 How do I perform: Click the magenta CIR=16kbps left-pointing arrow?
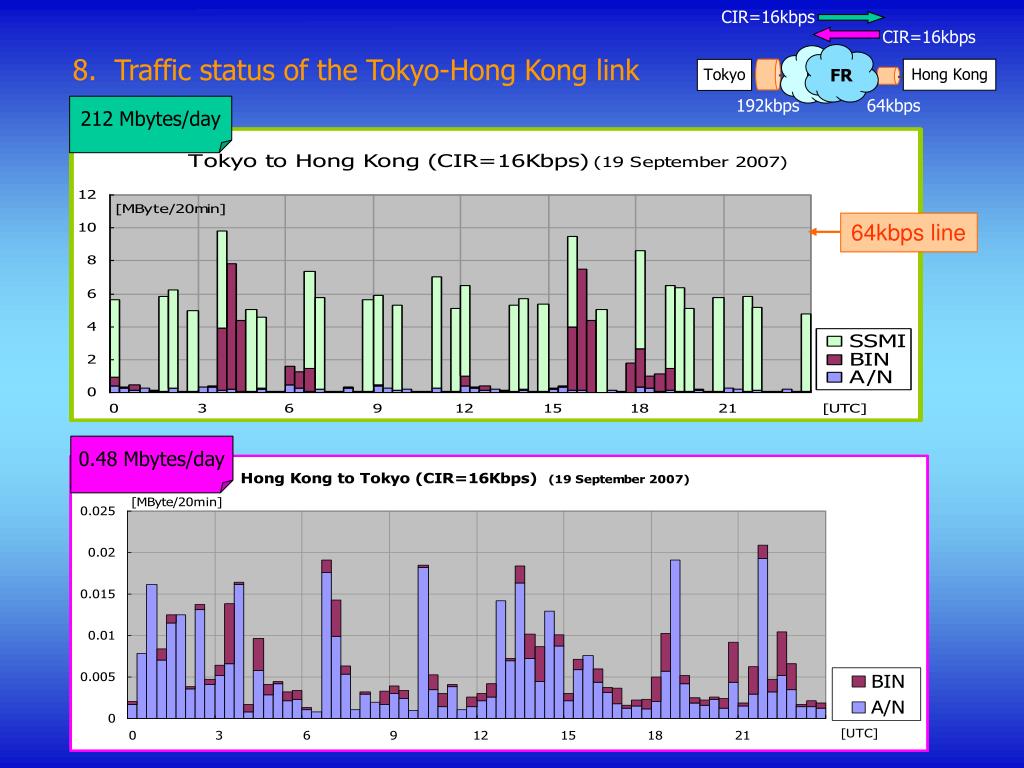(847, 35)
